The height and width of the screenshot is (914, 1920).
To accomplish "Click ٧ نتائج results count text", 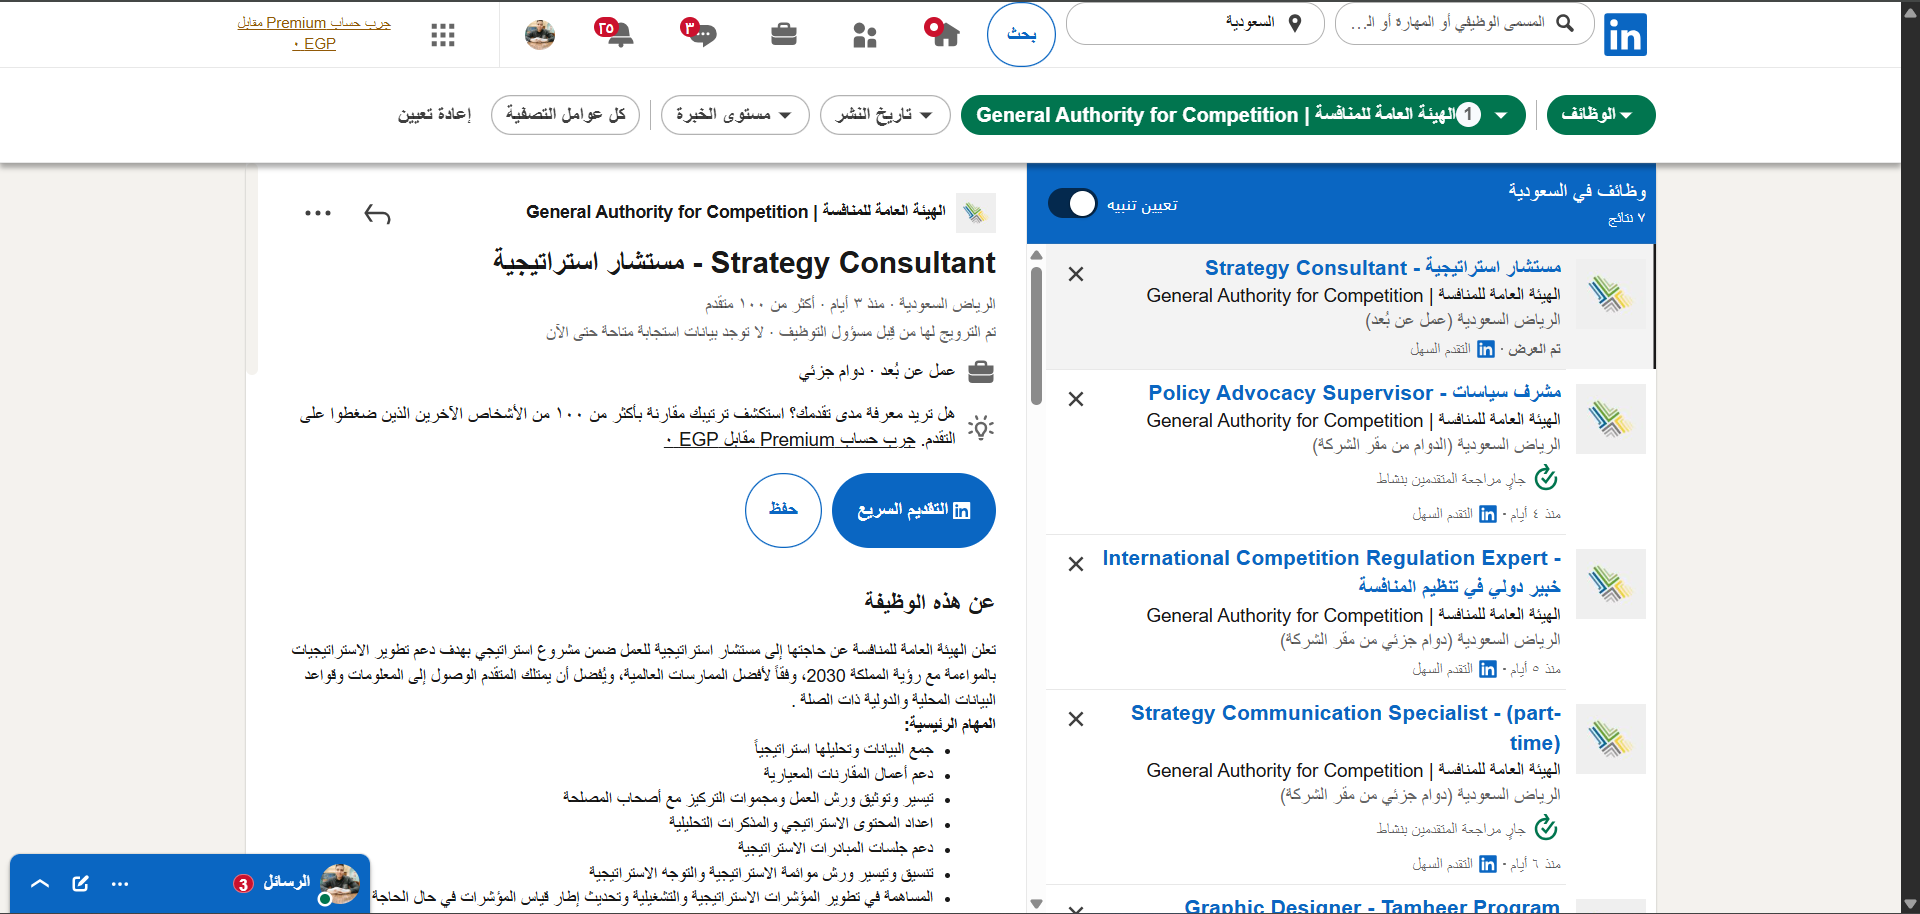I will tap(1626, 218).
